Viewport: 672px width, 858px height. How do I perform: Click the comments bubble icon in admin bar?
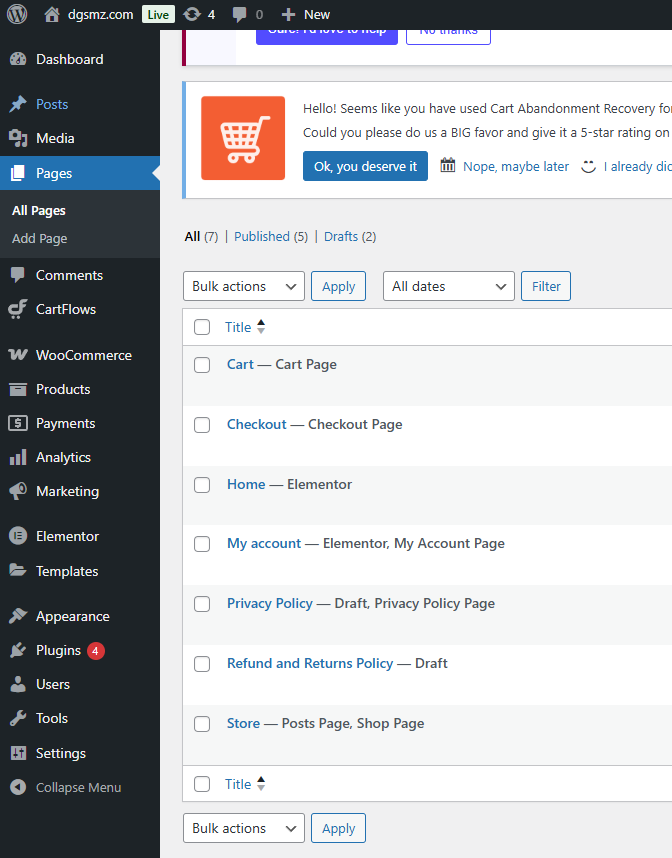click(x=240, y=14)
